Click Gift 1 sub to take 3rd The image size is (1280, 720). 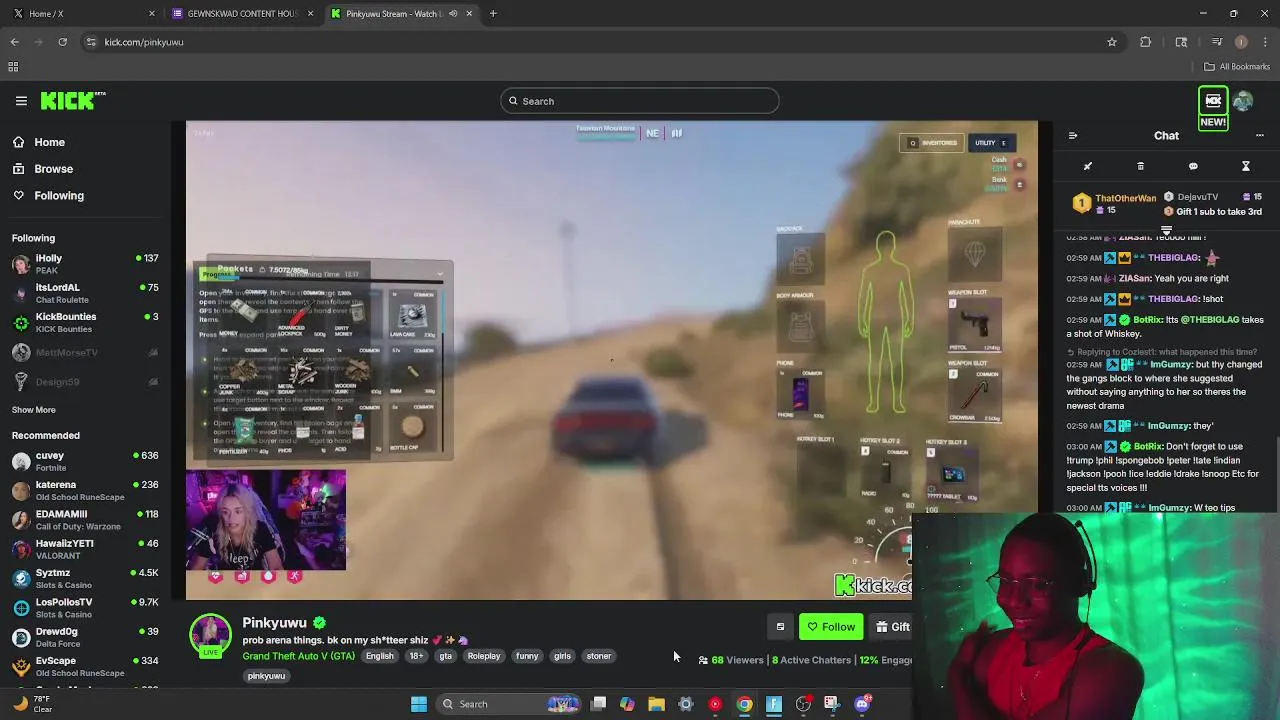[1213, 212]
